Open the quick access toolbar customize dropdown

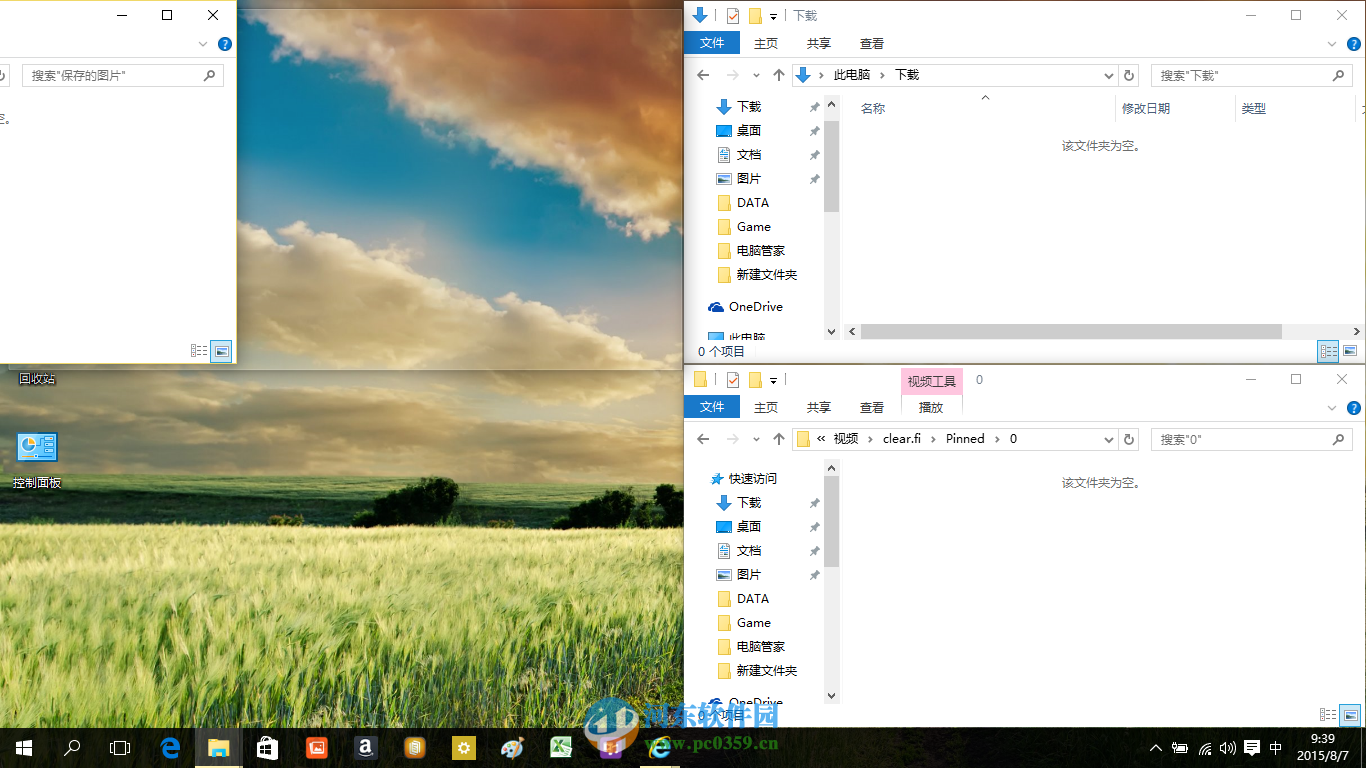(x=773, y=16)
